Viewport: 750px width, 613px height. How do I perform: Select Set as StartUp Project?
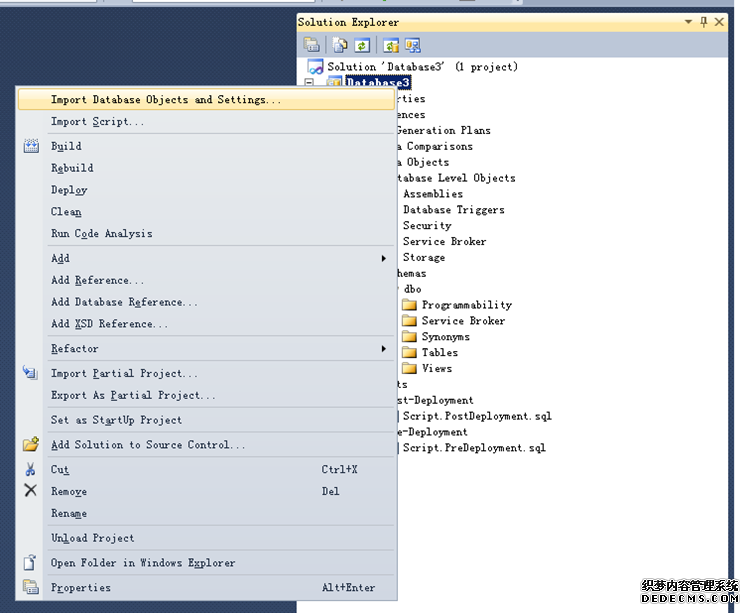tap(116, 420)
